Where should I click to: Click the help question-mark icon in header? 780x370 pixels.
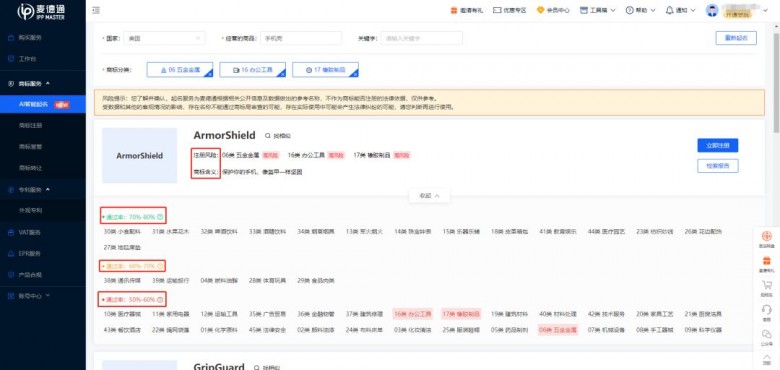pos(629,10)
